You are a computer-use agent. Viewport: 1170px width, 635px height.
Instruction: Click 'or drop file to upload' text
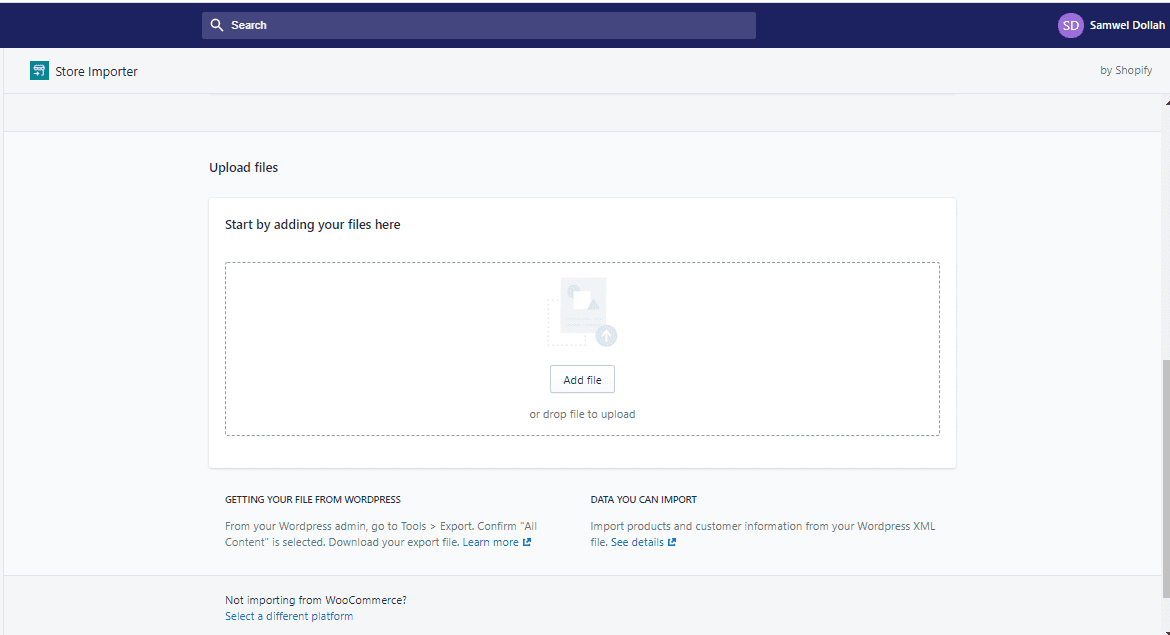(582, 414)
